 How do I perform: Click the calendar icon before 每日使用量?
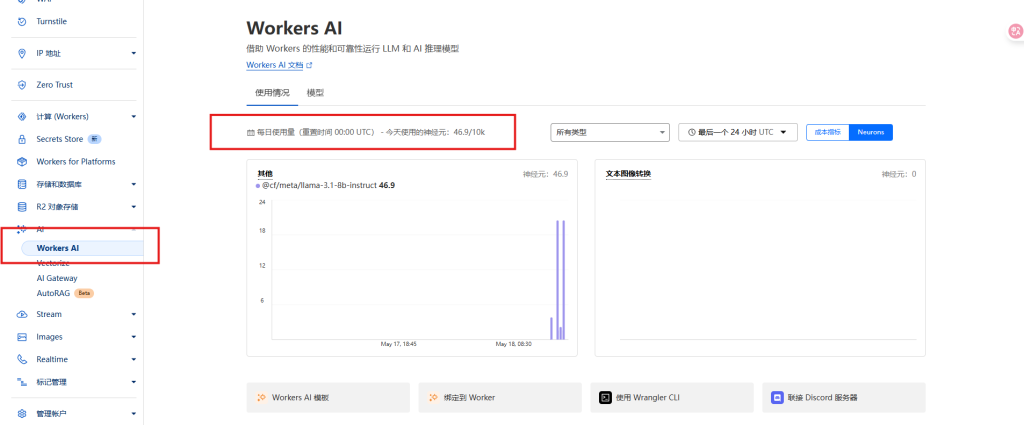(x=250, y=133)
